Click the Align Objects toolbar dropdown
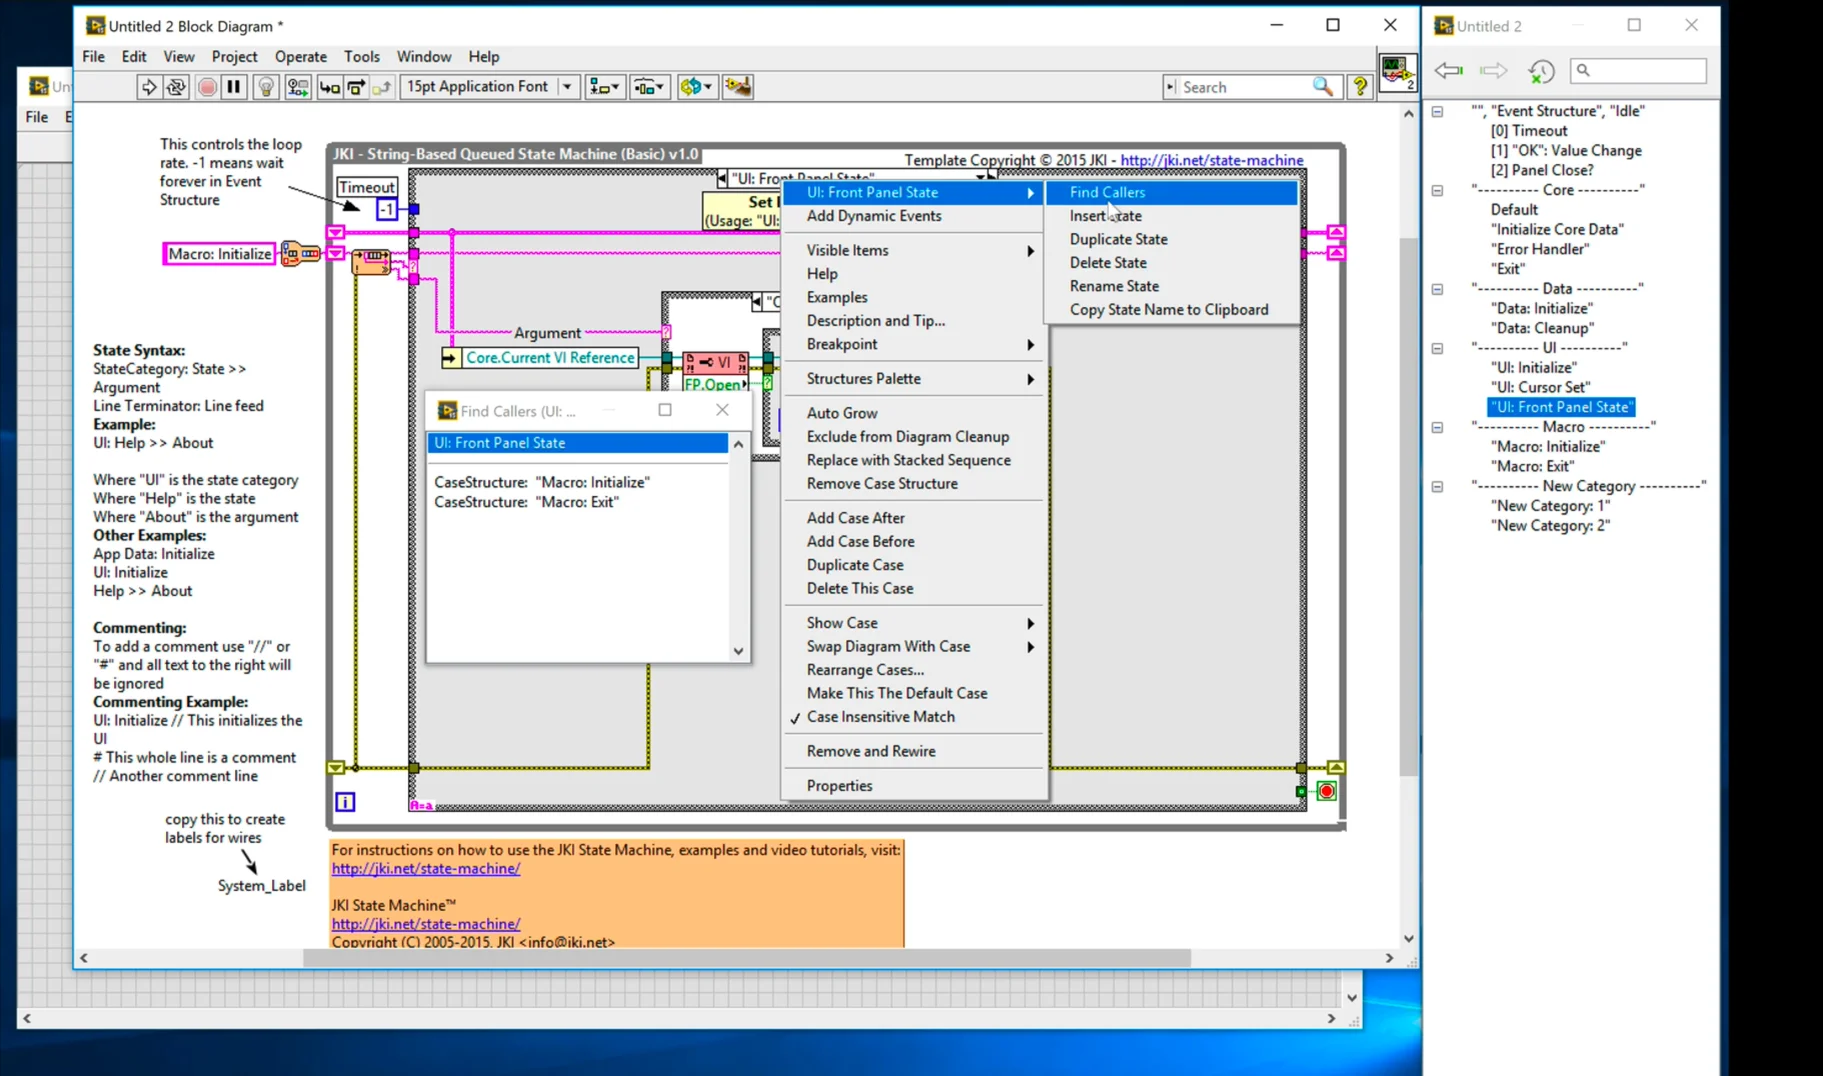1823x1076 pixels. 603,87
